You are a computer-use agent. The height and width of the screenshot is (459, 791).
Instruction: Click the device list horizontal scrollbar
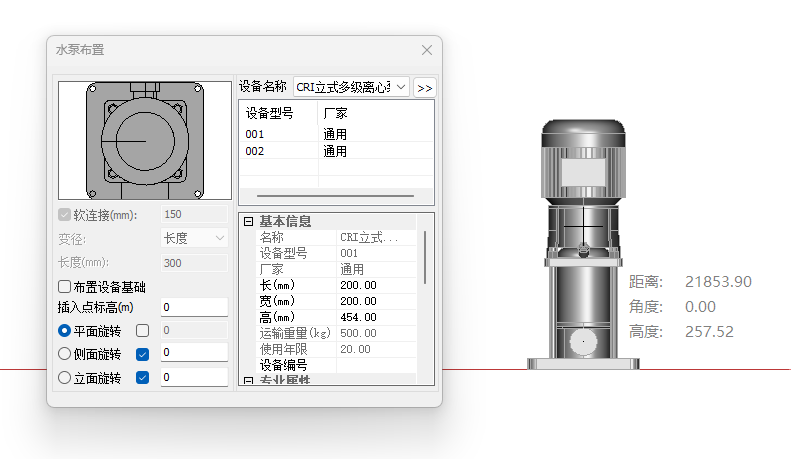pyautogui.click(x=335, y=196)
